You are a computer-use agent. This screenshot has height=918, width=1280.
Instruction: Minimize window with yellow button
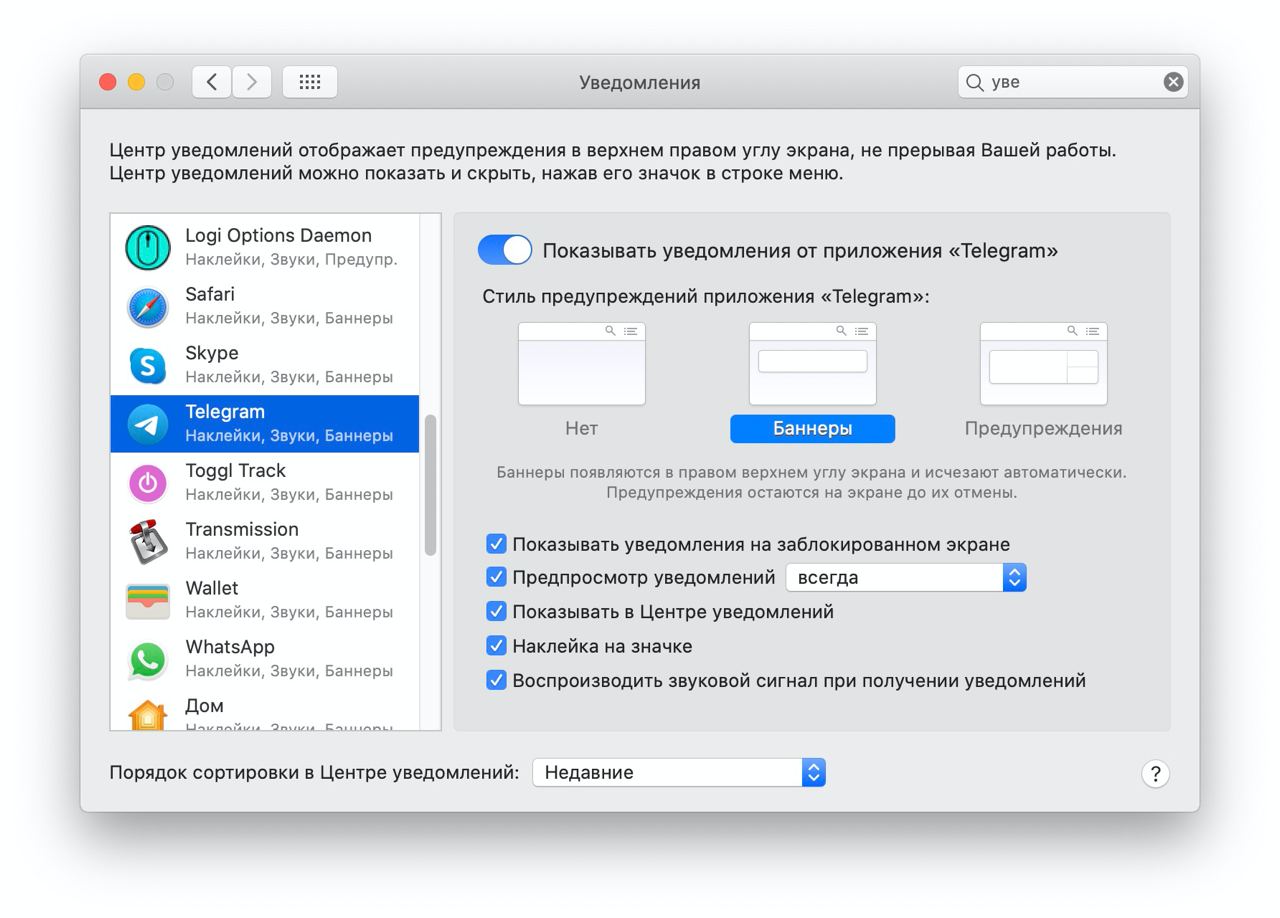point(136,82)
